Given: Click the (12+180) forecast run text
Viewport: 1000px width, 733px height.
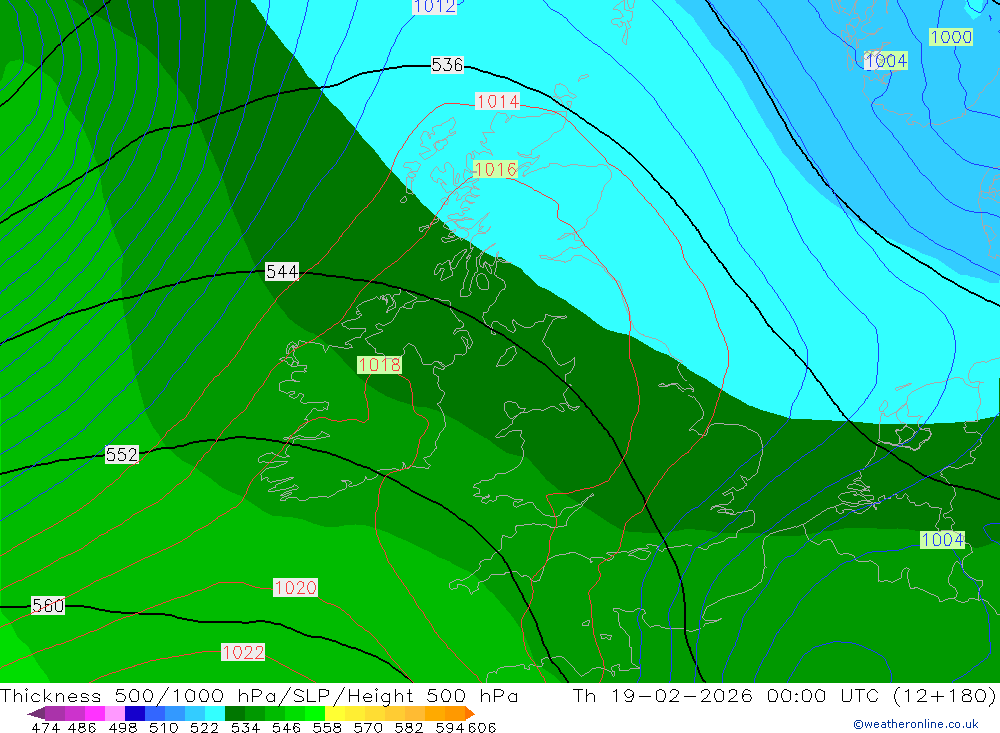Looking at the screenshot, I should point(944,695).
